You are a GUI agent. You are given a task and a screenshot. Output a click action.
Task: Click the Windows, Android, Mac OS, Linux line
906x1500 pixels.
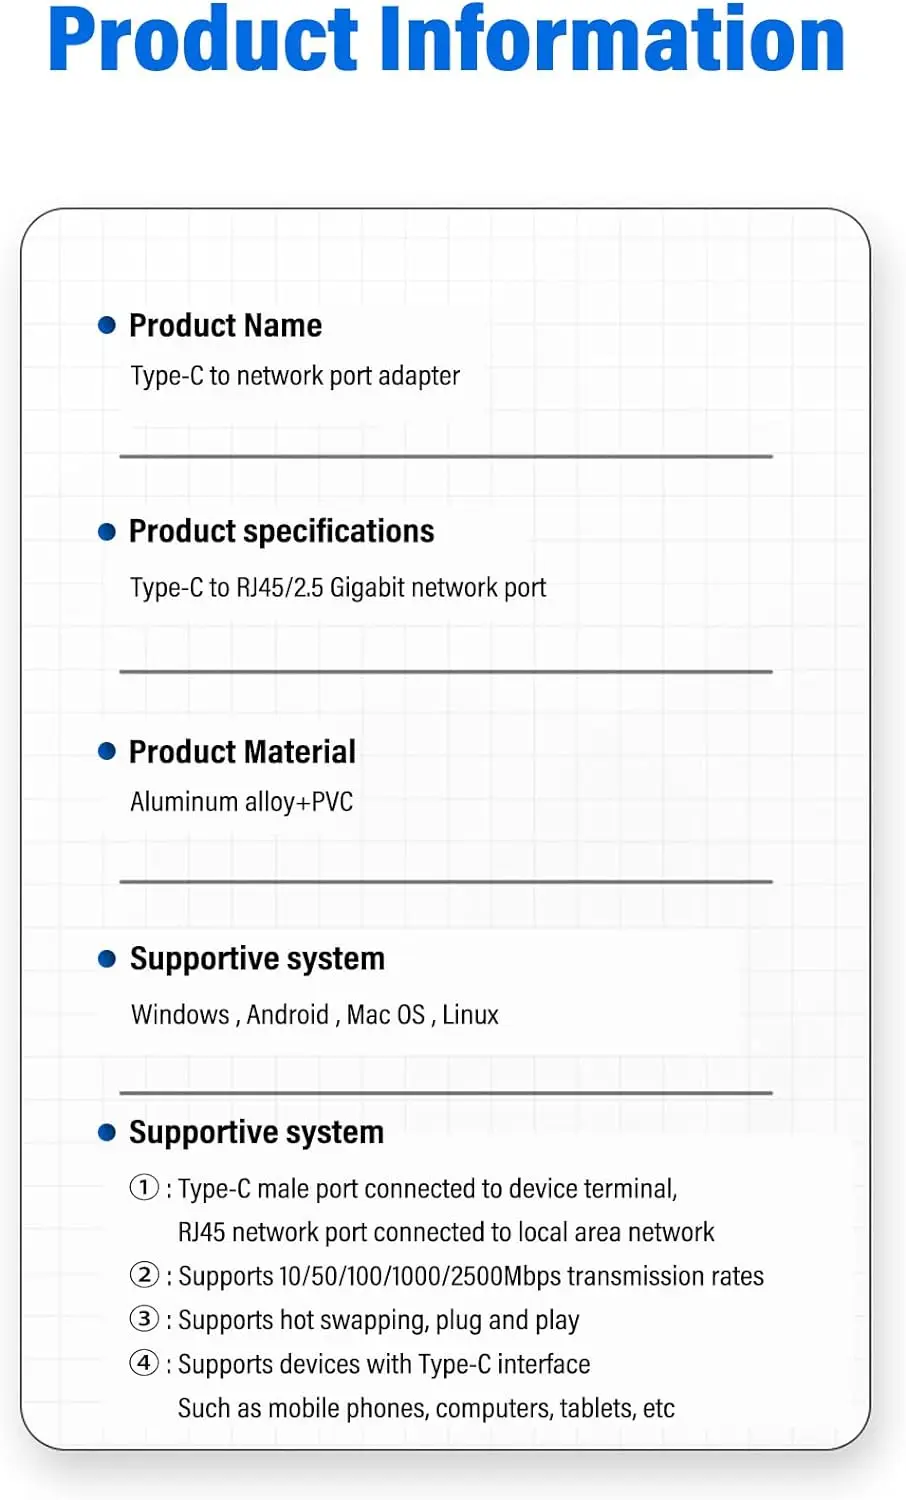point(315,1015)
